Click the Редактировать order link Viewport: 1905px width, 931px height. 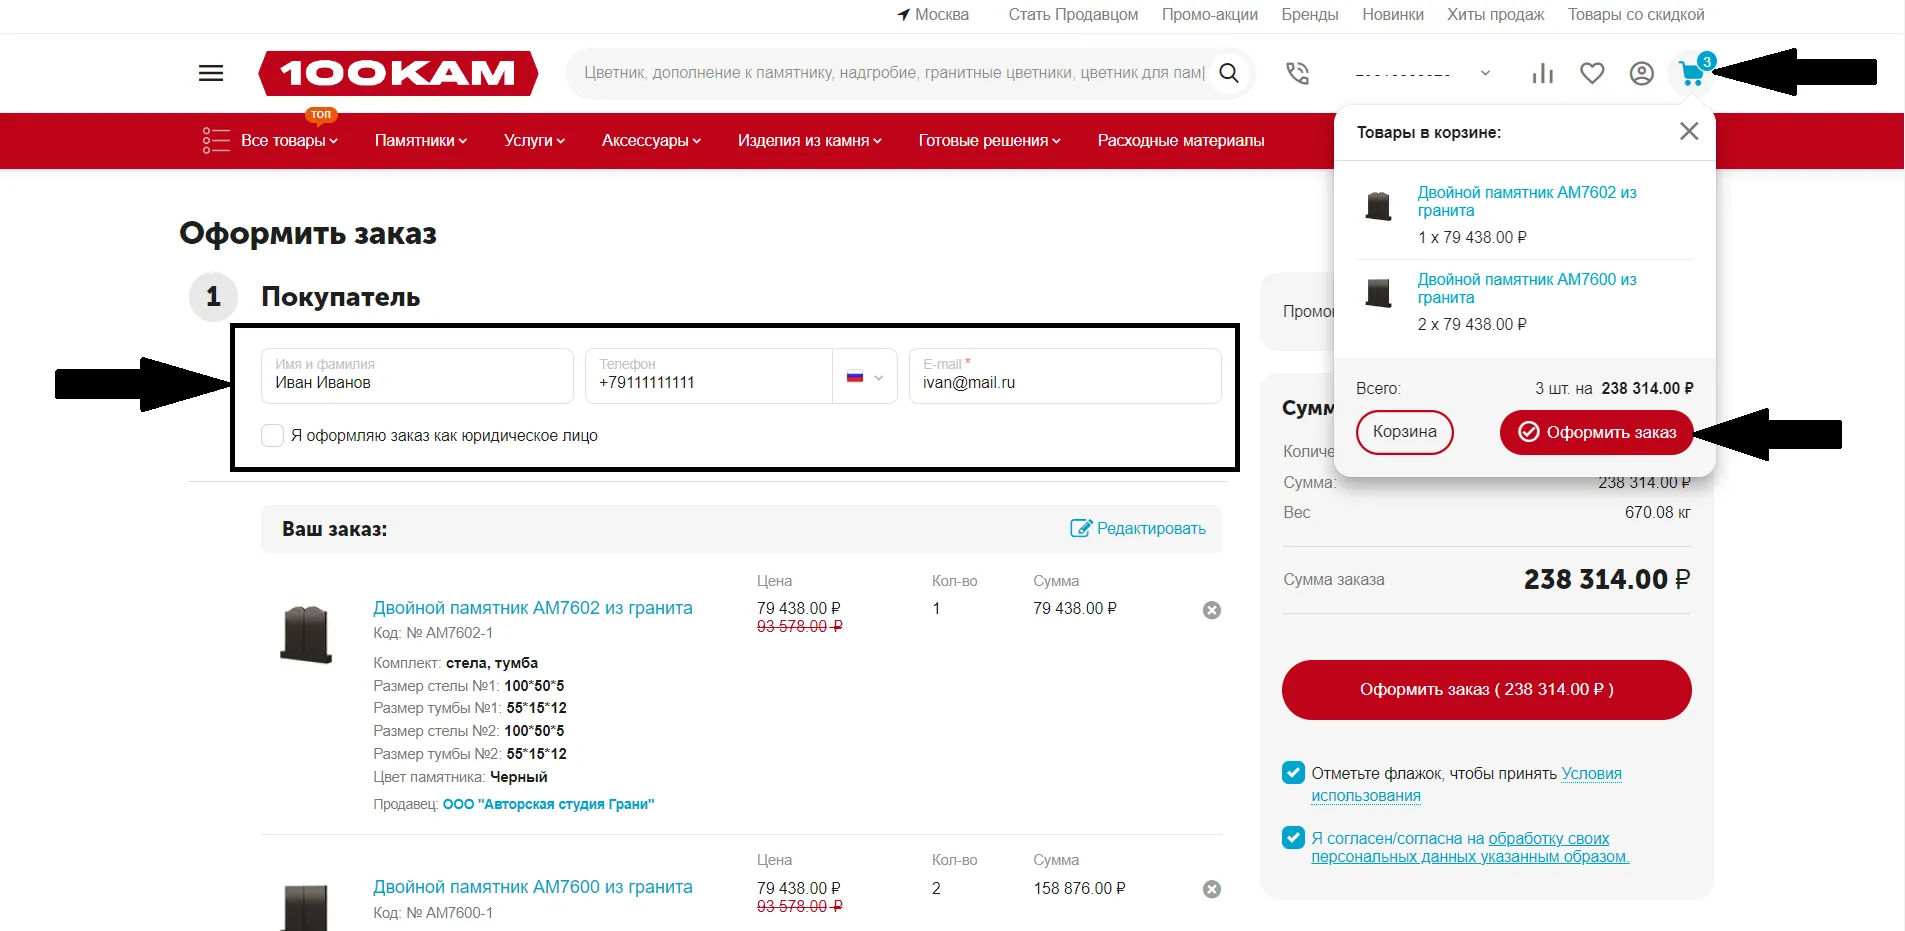pyautogui.click(x=1139, y=528)
